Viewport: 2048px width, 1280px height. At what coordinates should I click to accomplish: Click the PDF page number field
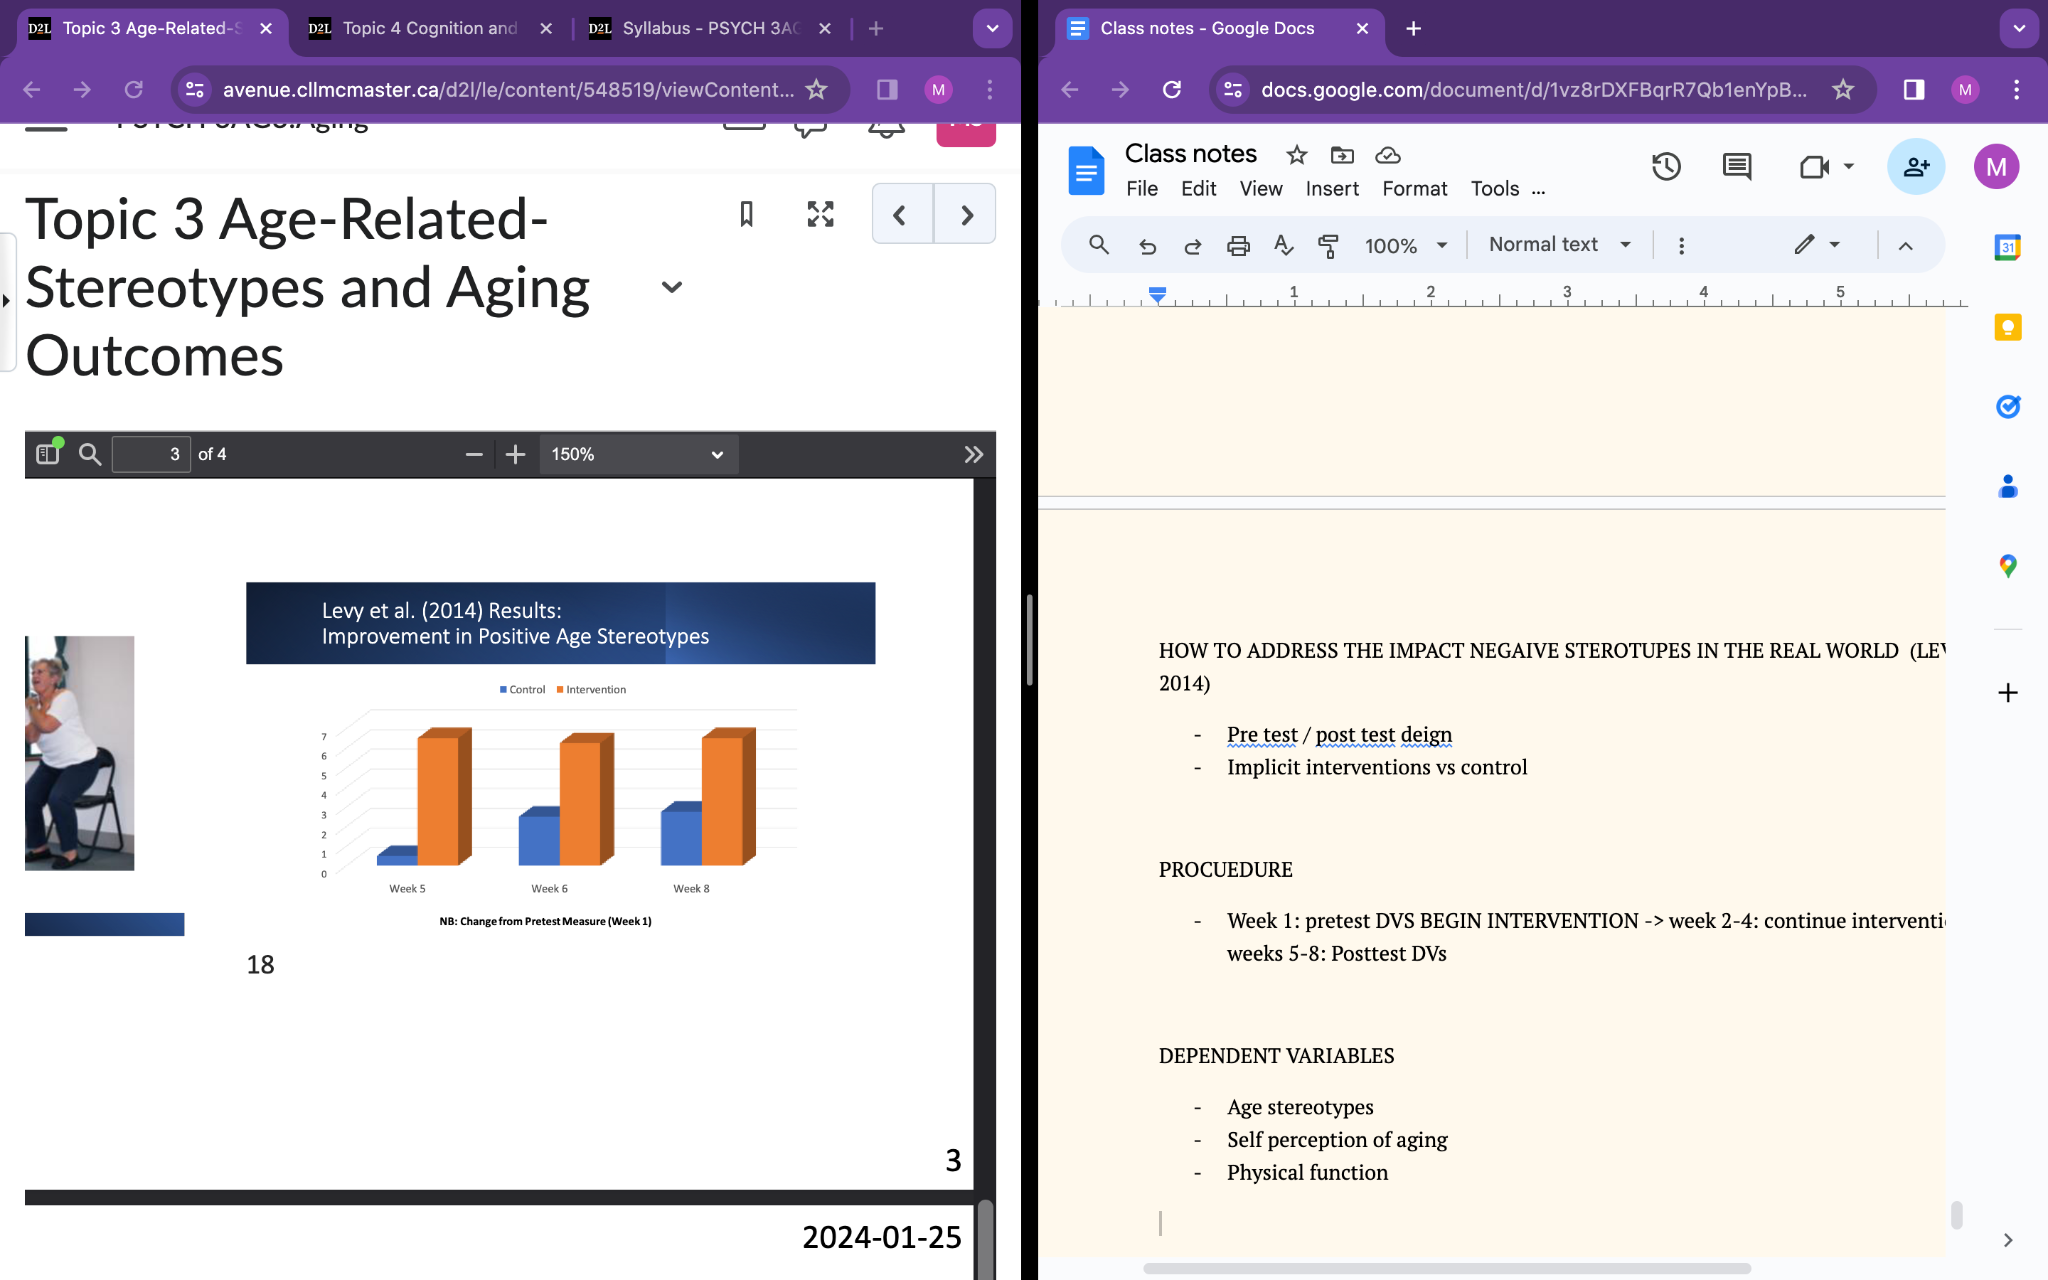coord(152,455)
